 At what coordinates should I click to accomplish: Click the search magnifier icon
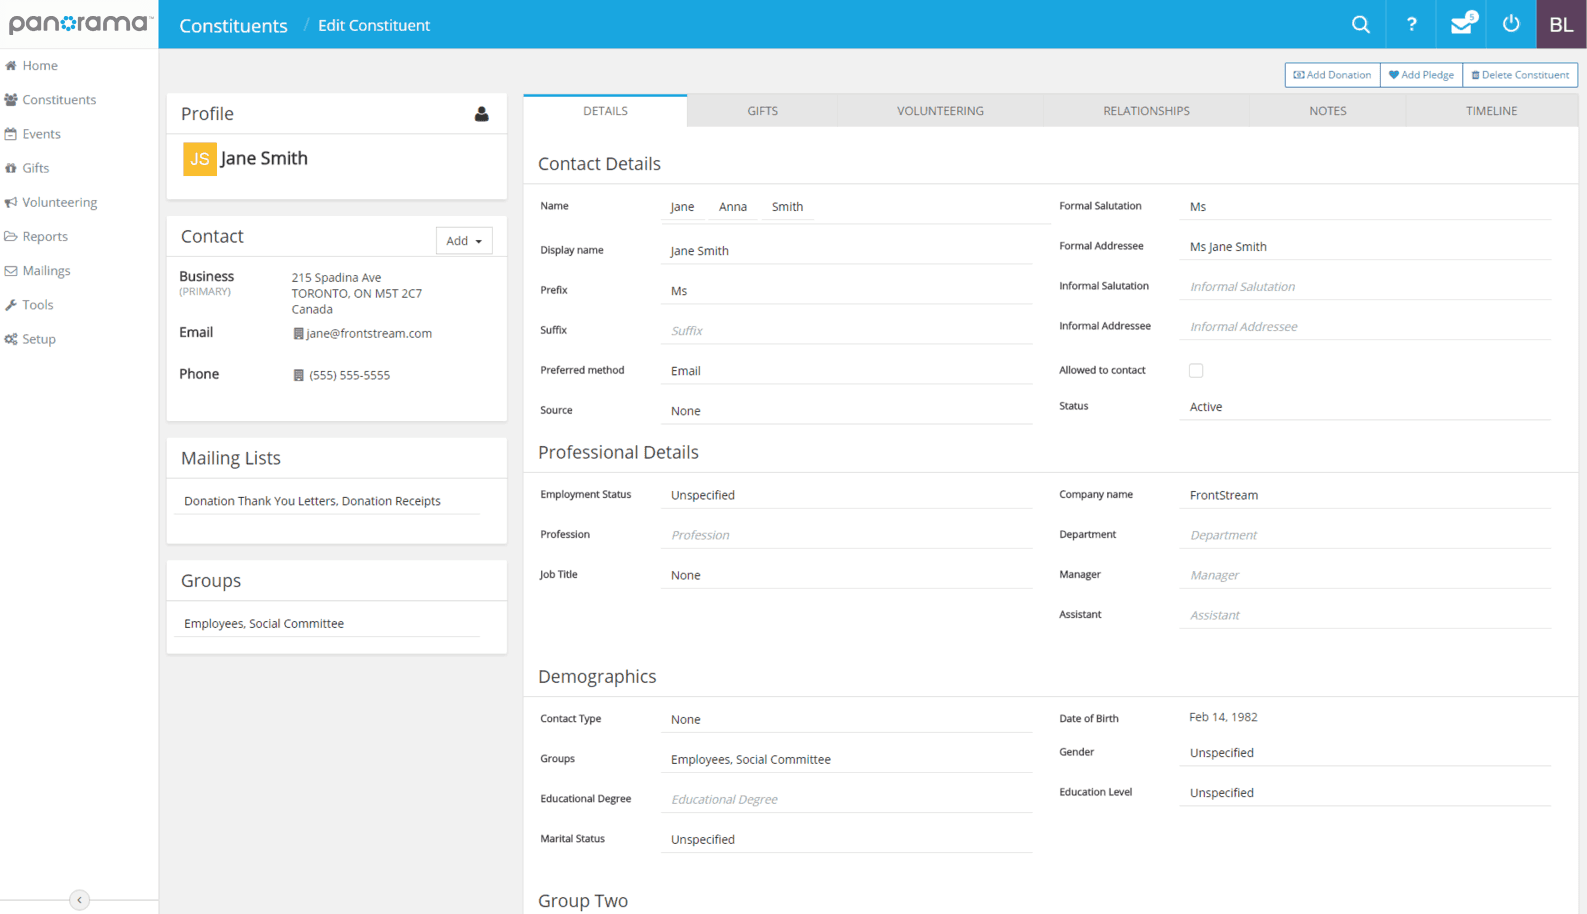pos(1360,25)
